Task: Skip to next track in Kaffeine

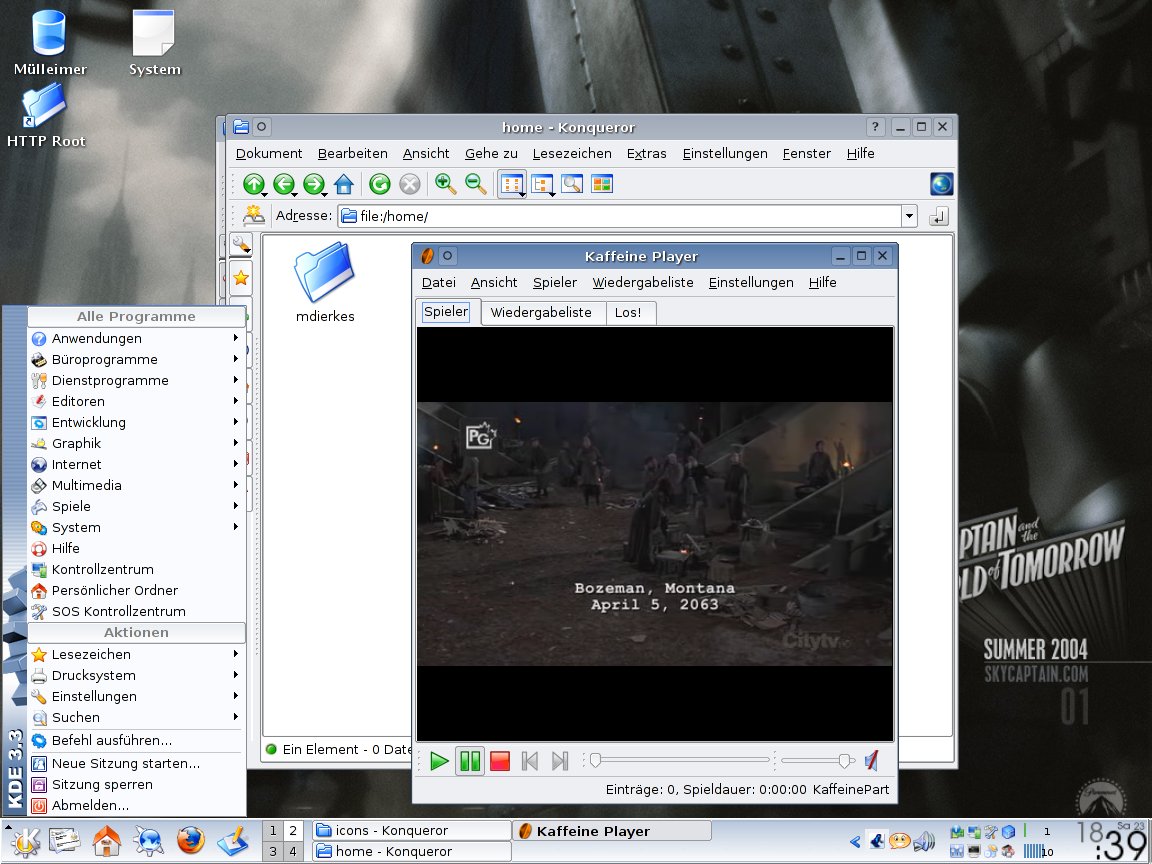Action: coord(560,761)
